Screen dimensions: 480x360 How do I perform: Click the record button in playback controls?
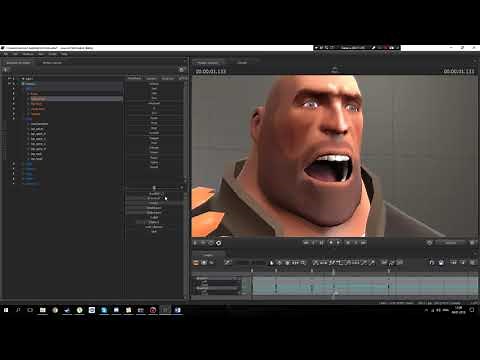point(331,243)
